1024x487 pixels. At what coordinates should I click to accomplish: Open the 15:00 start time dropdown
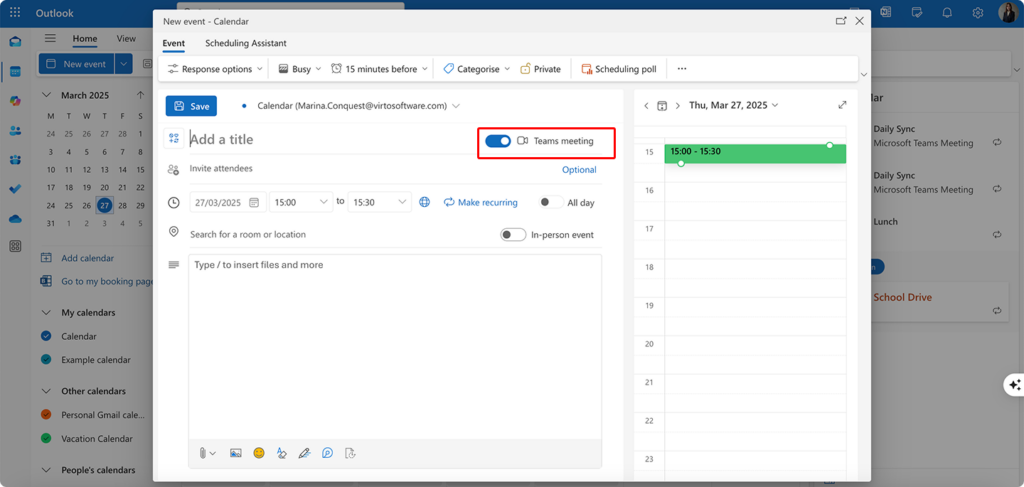[x=301, y=202]
